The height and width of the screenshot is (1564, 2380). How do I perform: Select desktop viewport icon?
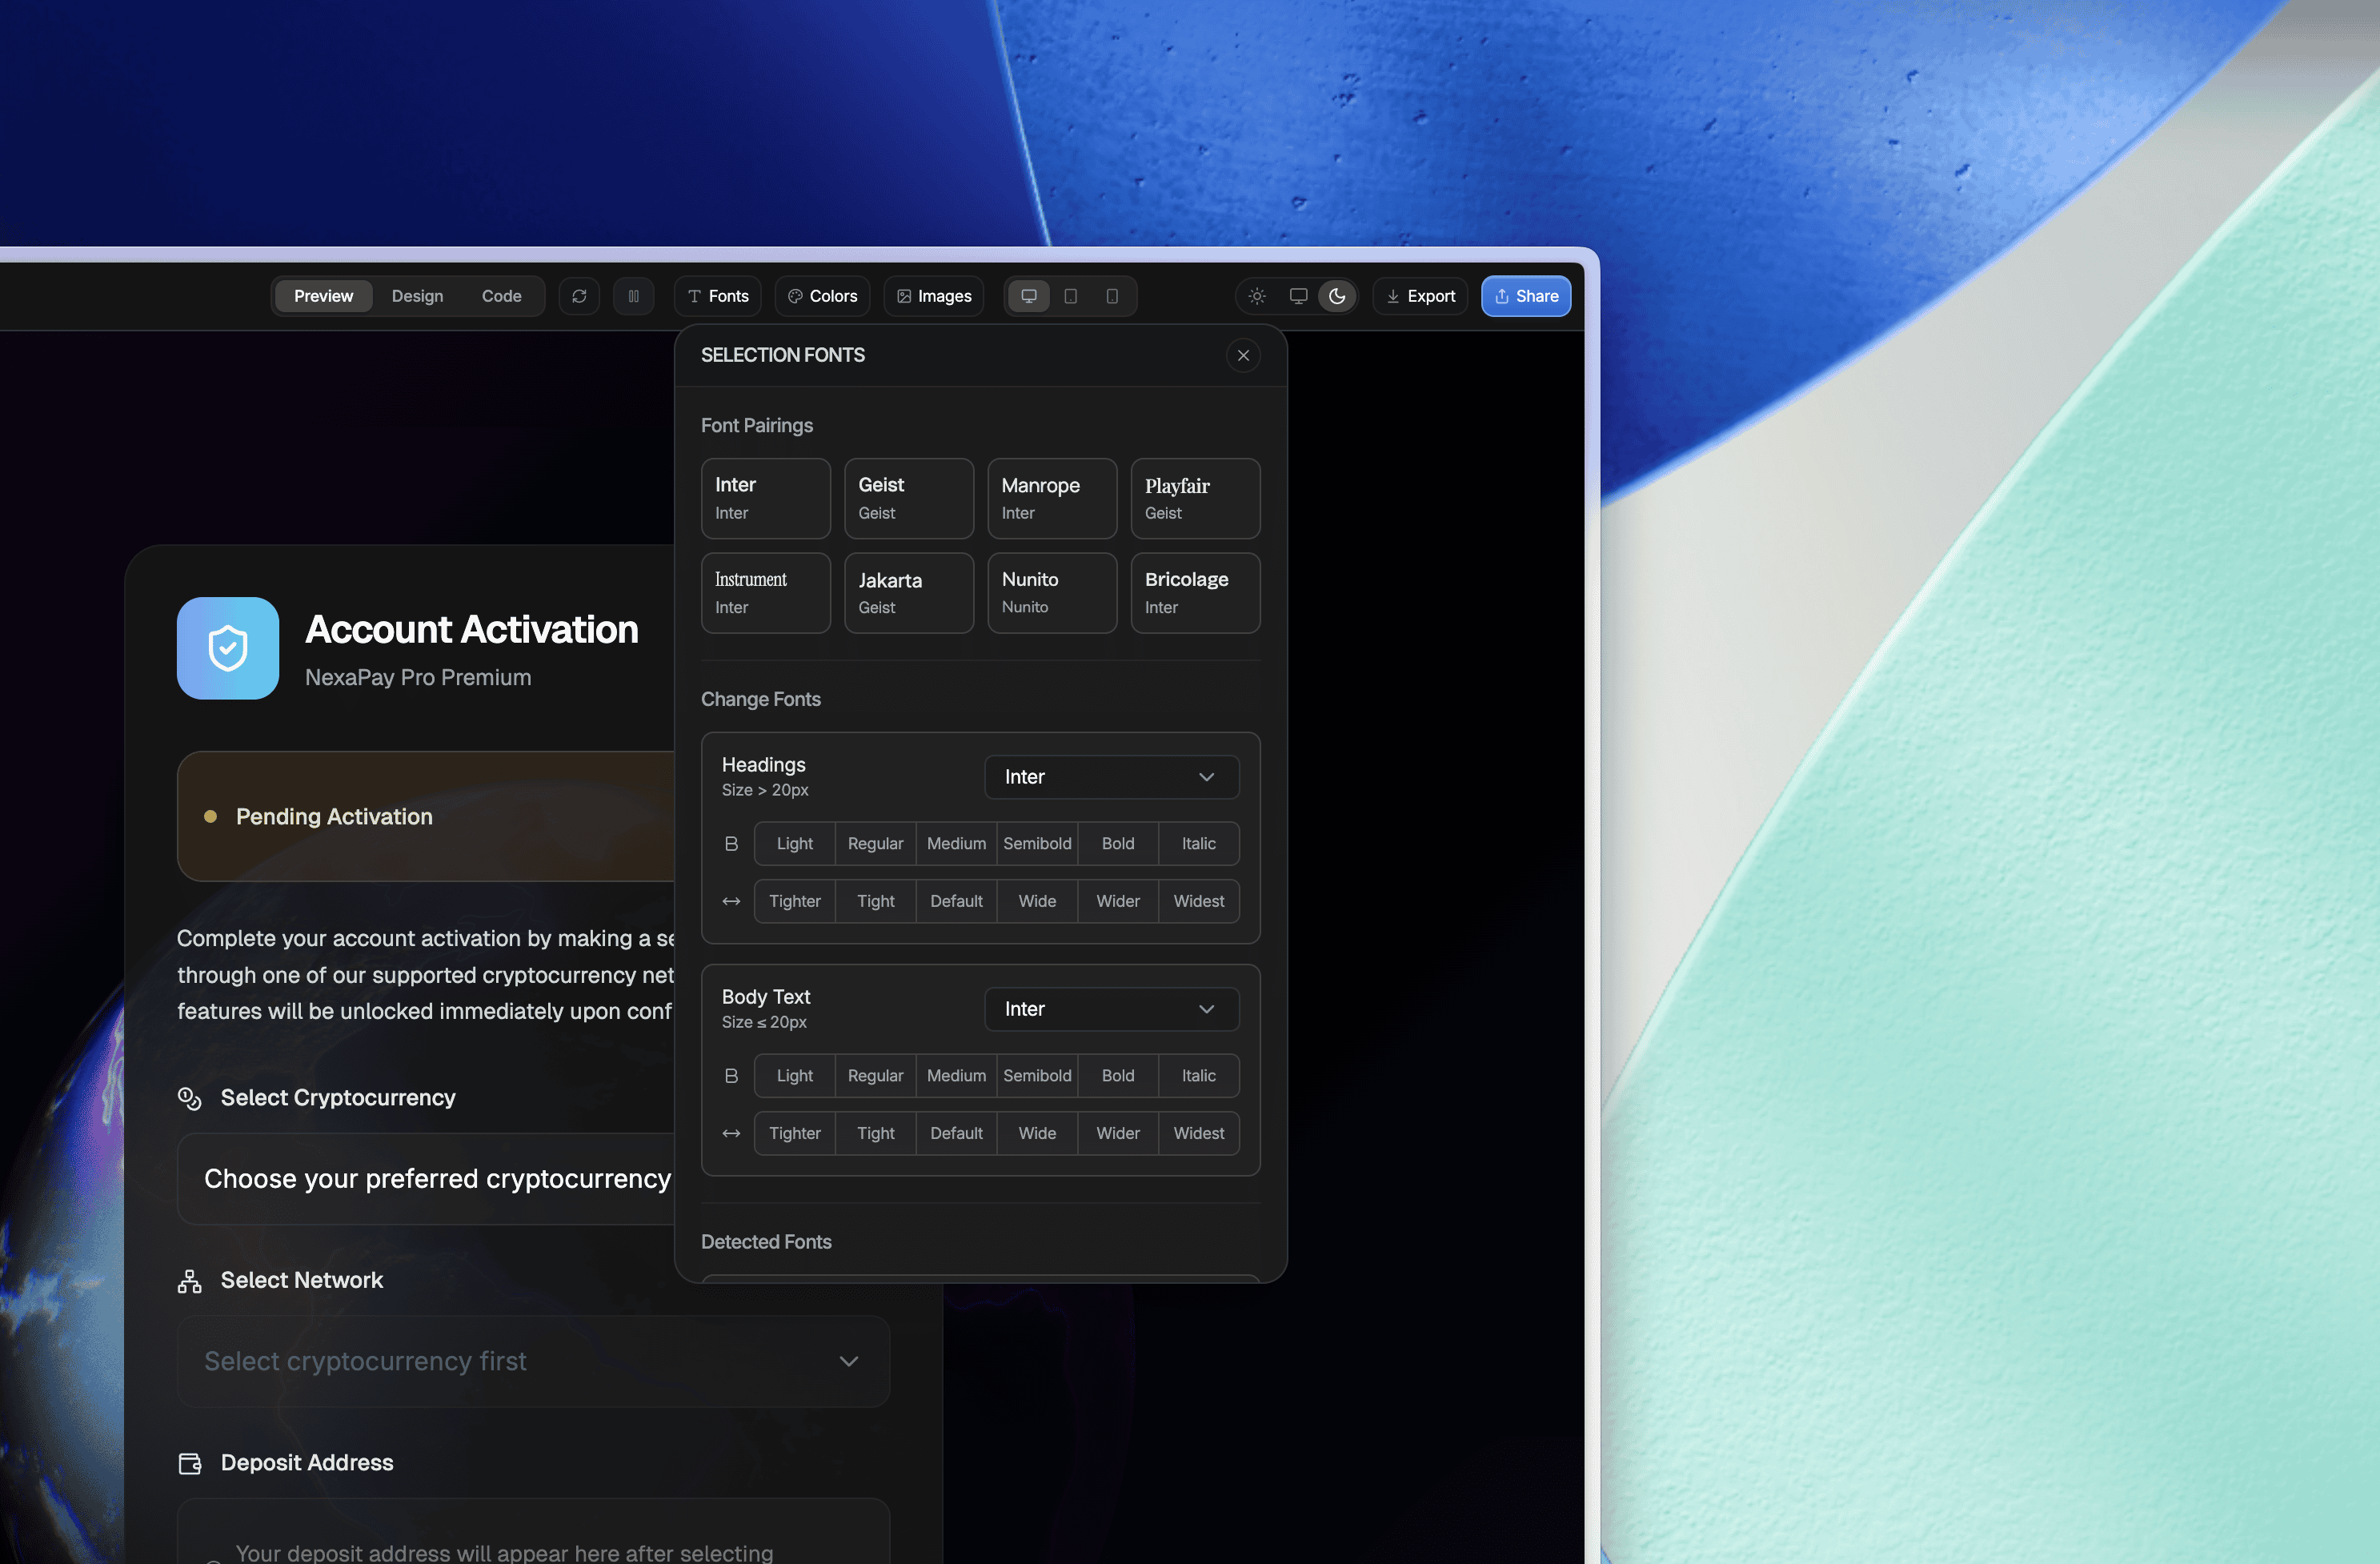point(1028,296)
